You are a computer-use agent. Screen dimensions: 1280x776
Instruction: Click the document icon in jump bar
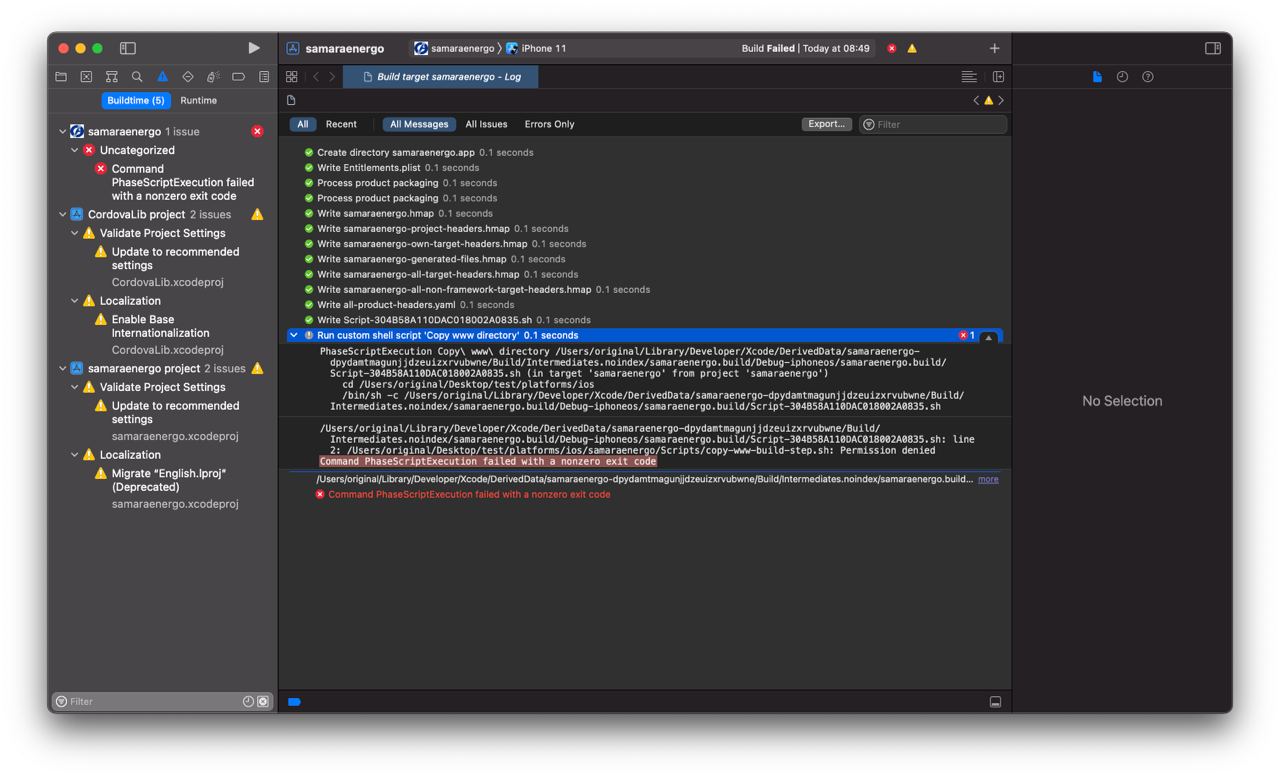click(291, 100)
